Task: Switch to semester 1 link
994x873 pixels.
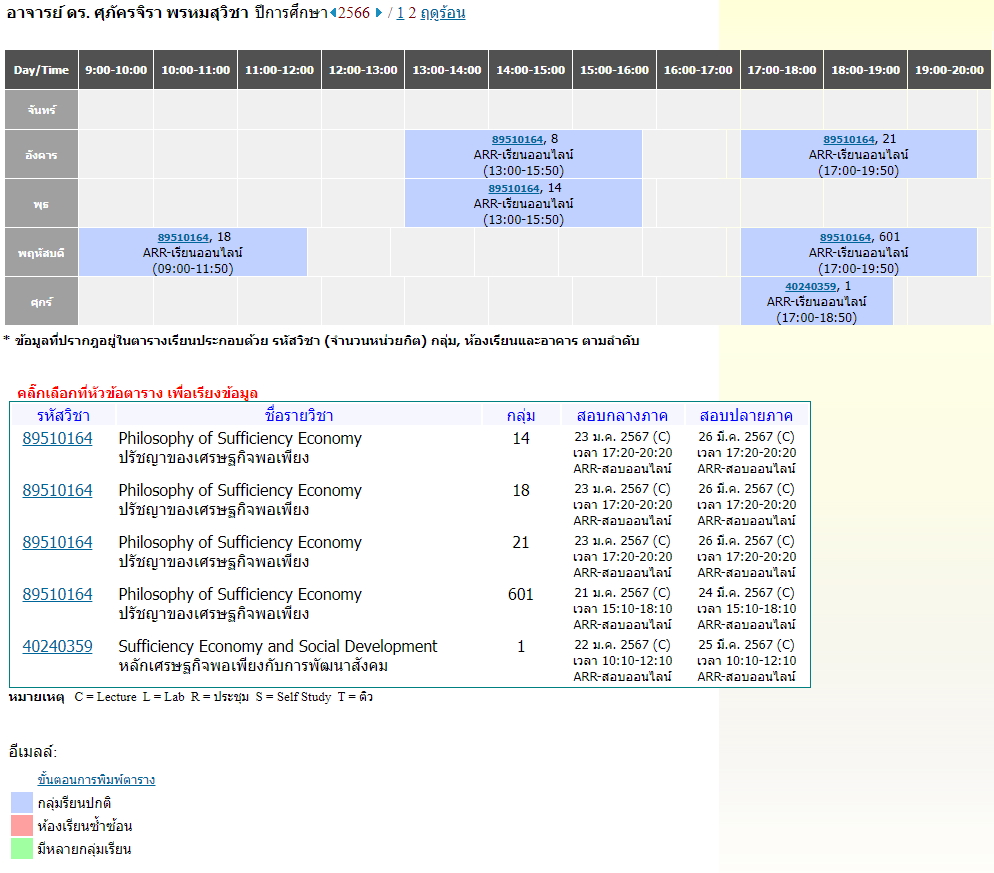Action: tap(400, 13)
